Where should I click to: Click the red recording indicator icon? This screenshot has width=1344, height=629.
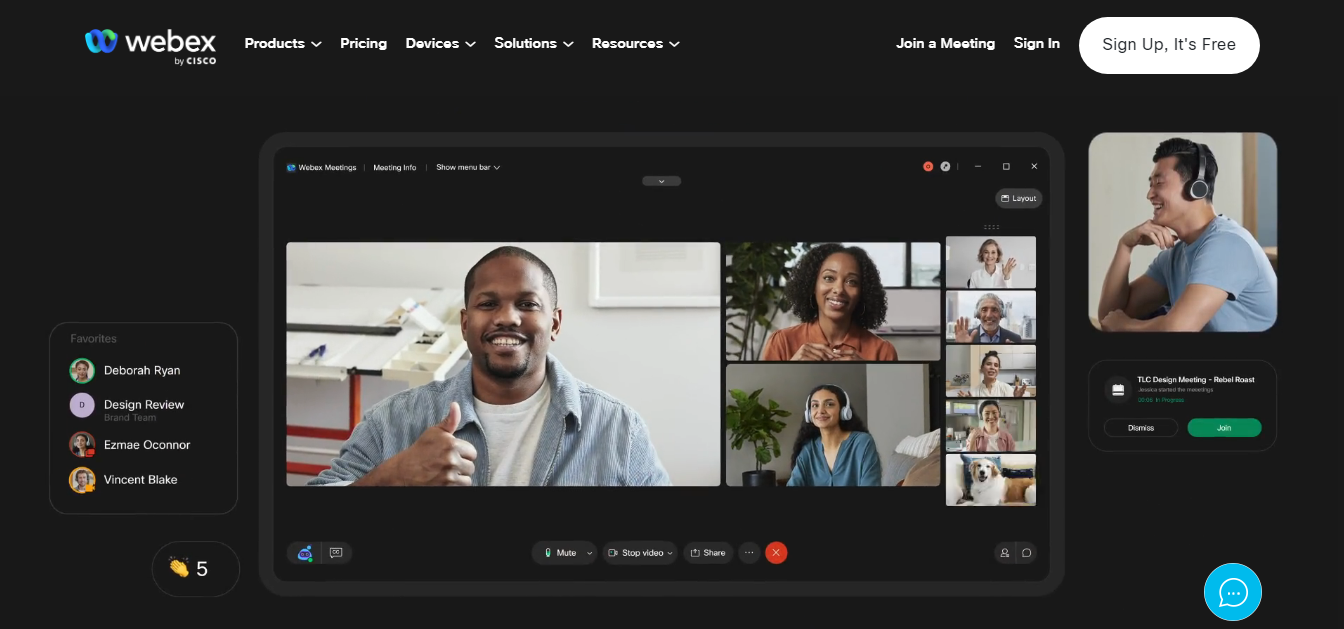click(928, 167)
